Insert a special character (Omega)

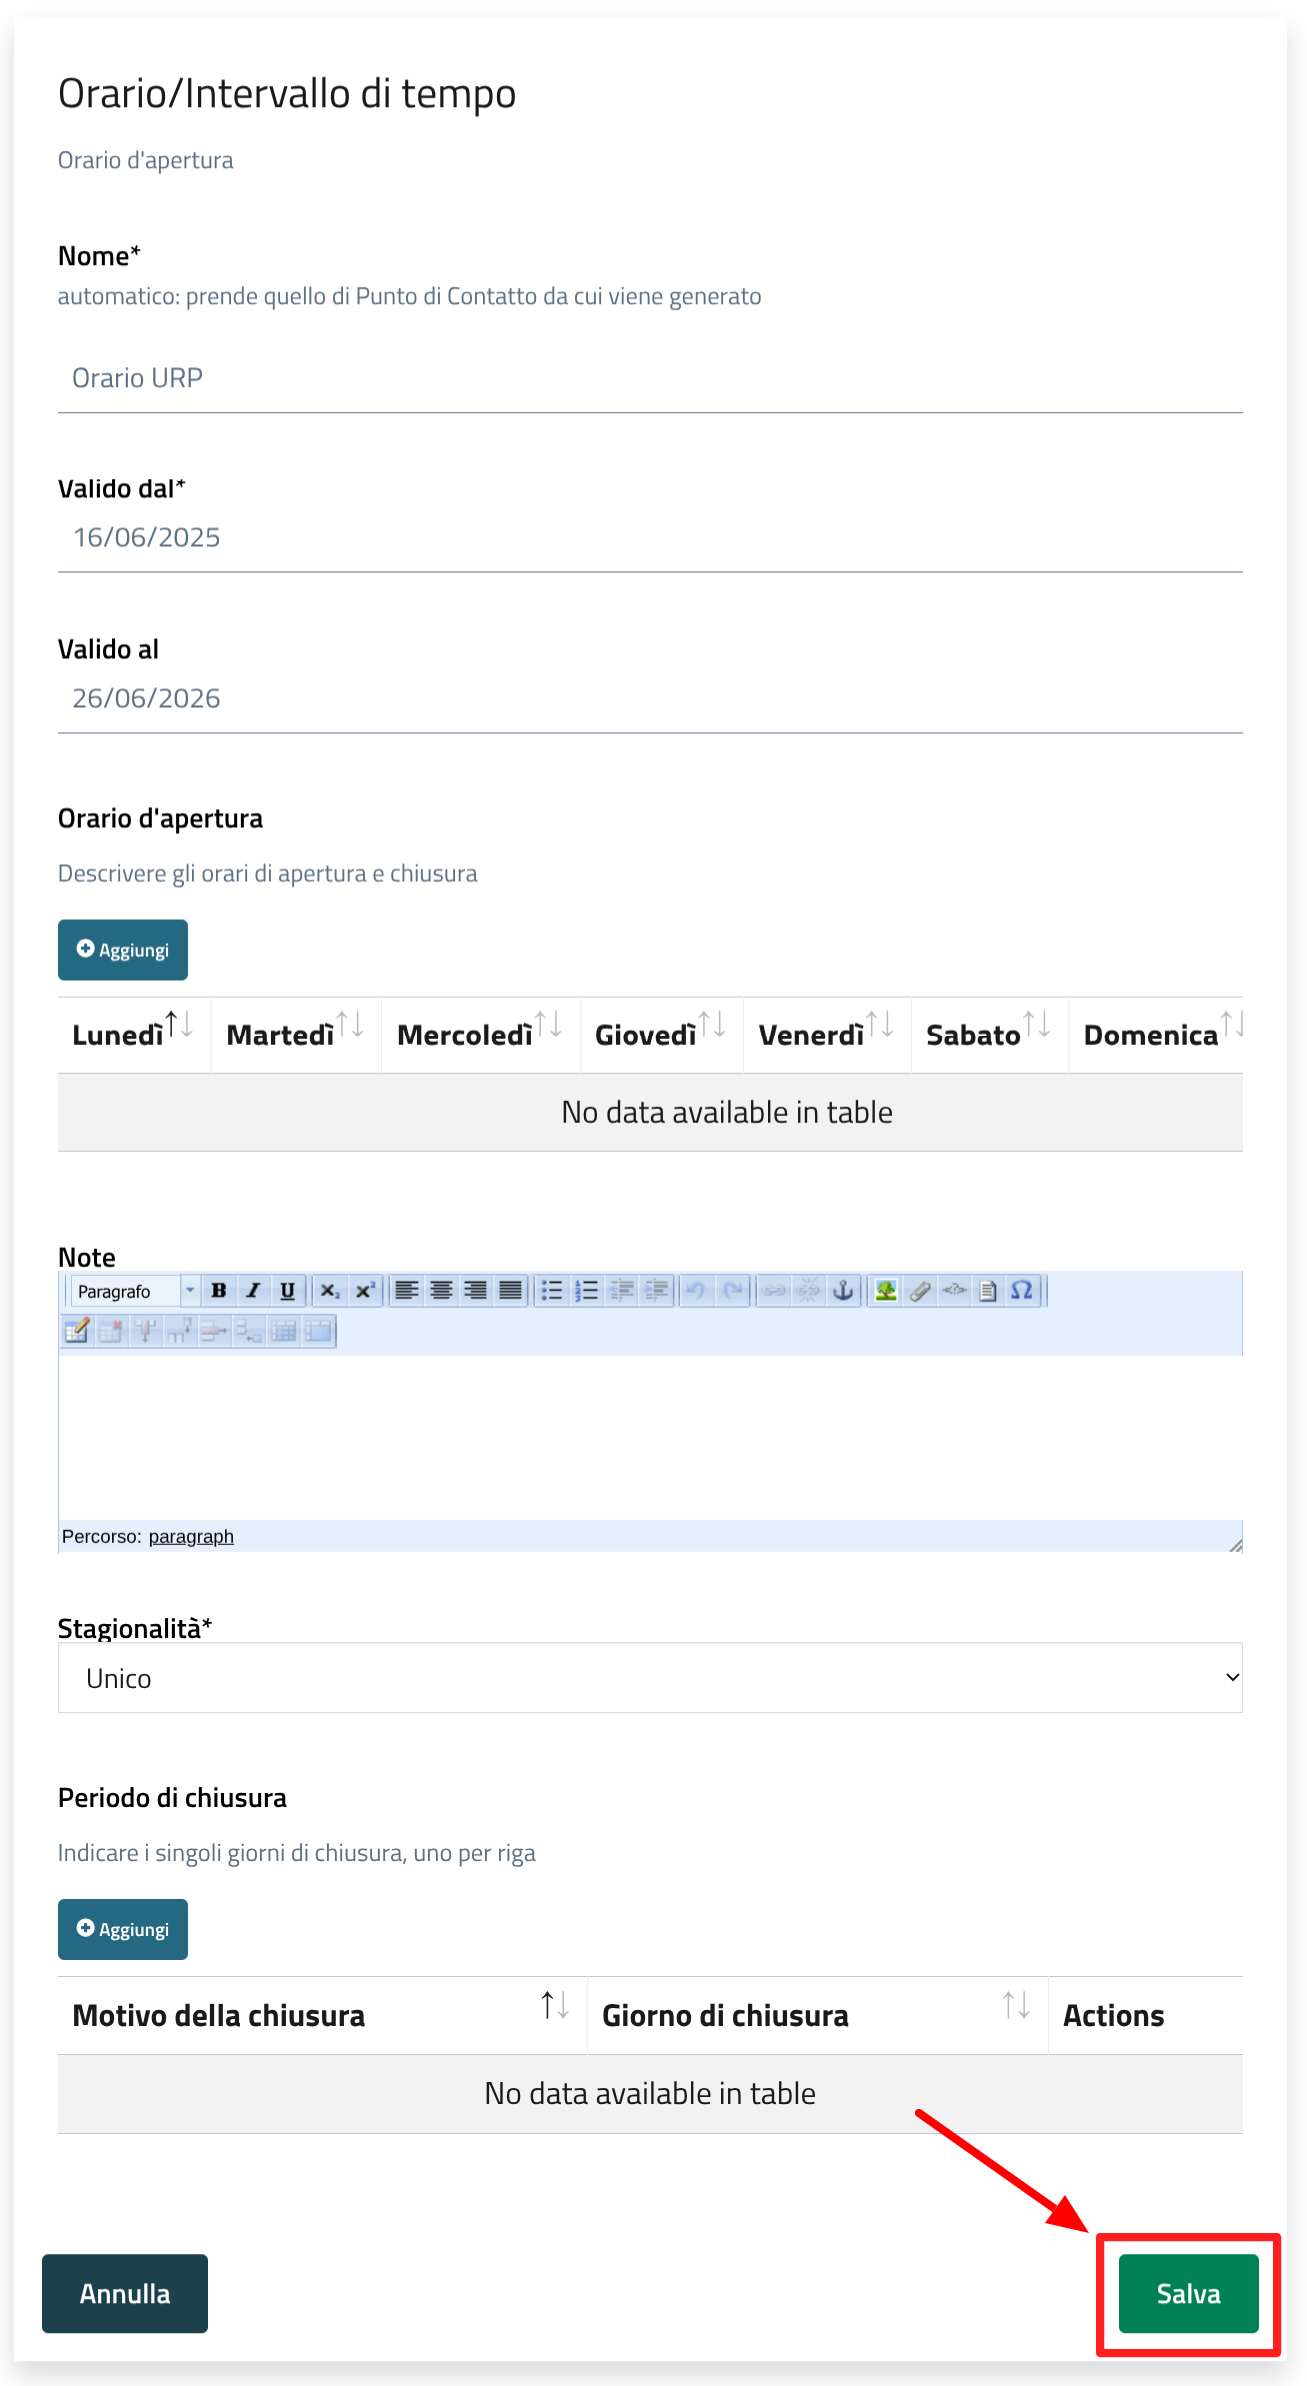[x=1022, y=1291]
